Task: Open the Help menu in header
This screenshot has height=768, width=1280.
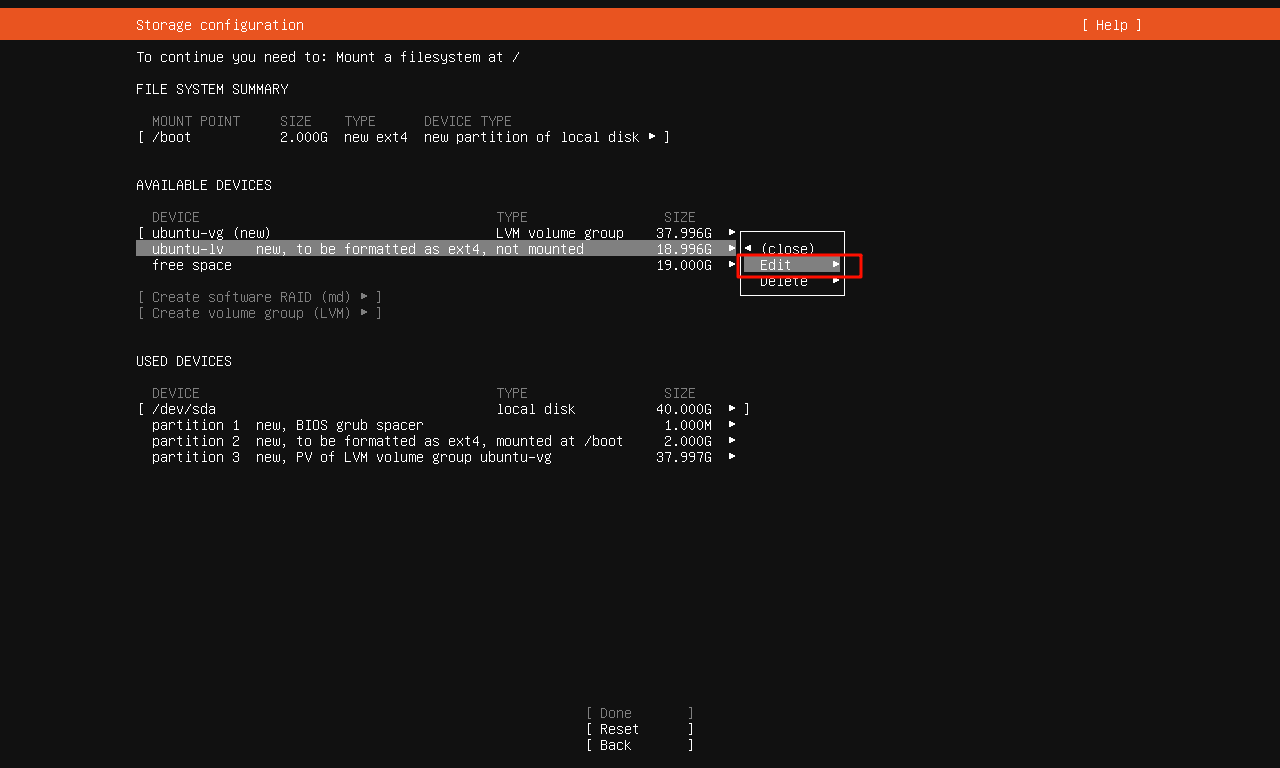Action: tap(1111, 25)
